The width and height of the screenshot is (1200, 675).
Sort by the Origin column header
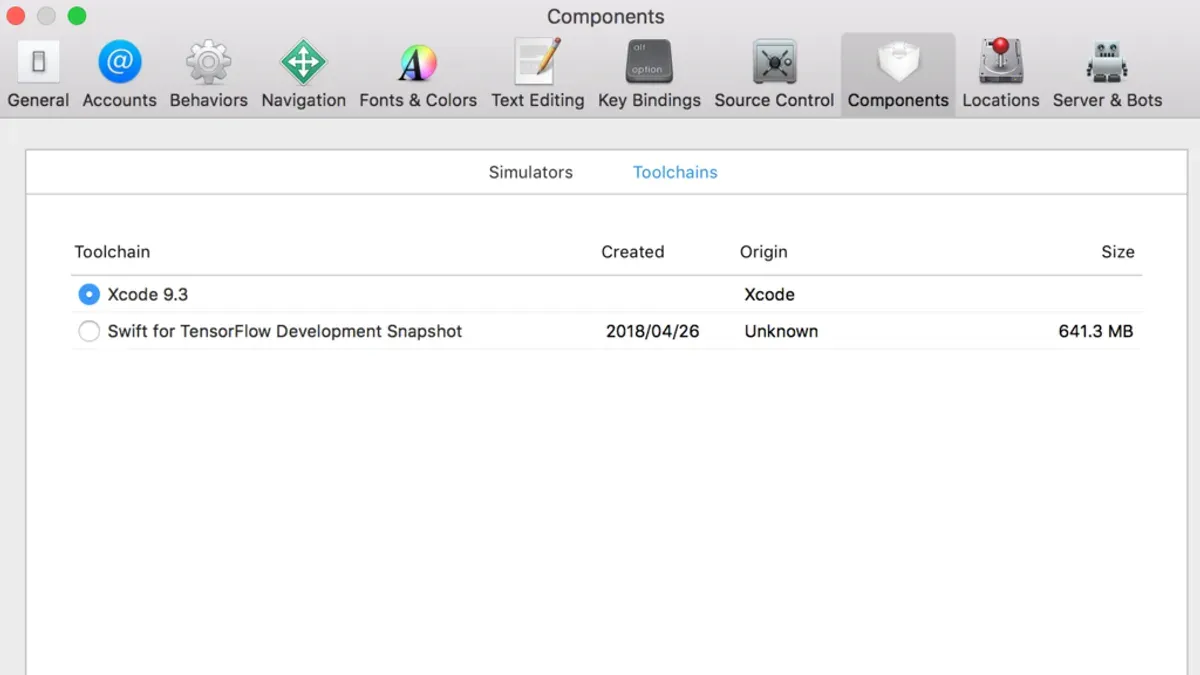pyautogui.click(x=763, y=252)
